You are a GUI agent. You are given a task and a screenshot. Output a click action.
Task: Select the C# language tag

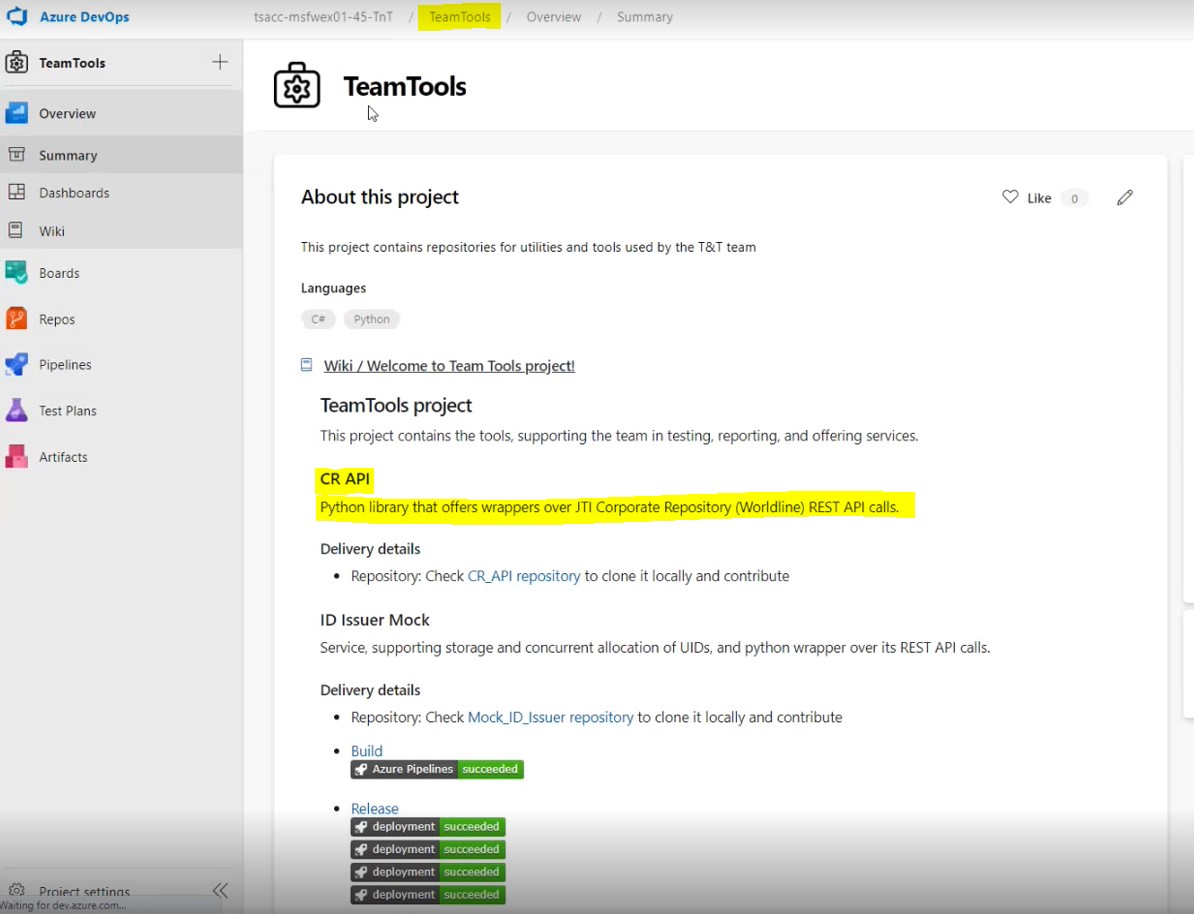tap(318, 319)
